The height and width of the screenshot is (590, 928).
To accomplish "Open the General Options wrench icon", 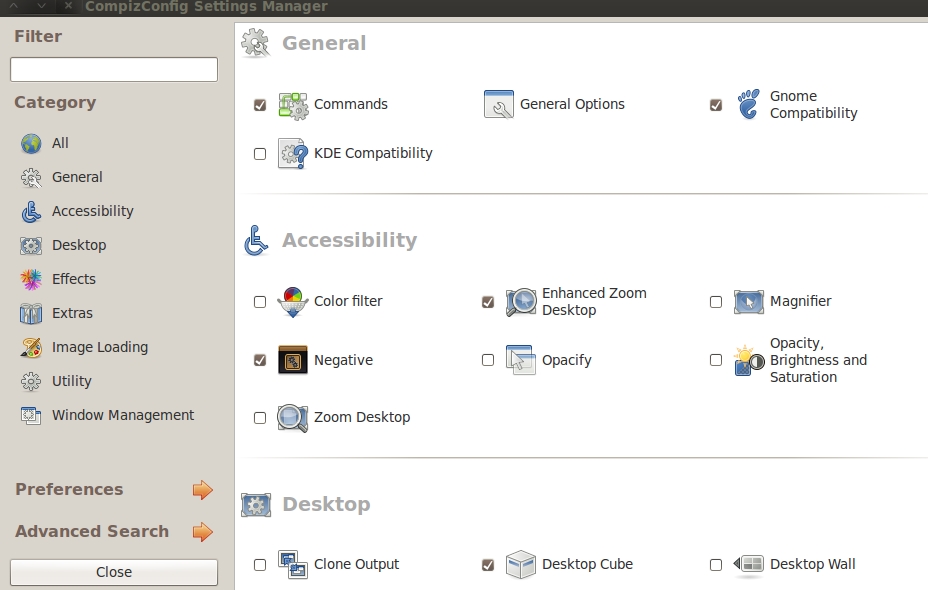I will [498, 105].
